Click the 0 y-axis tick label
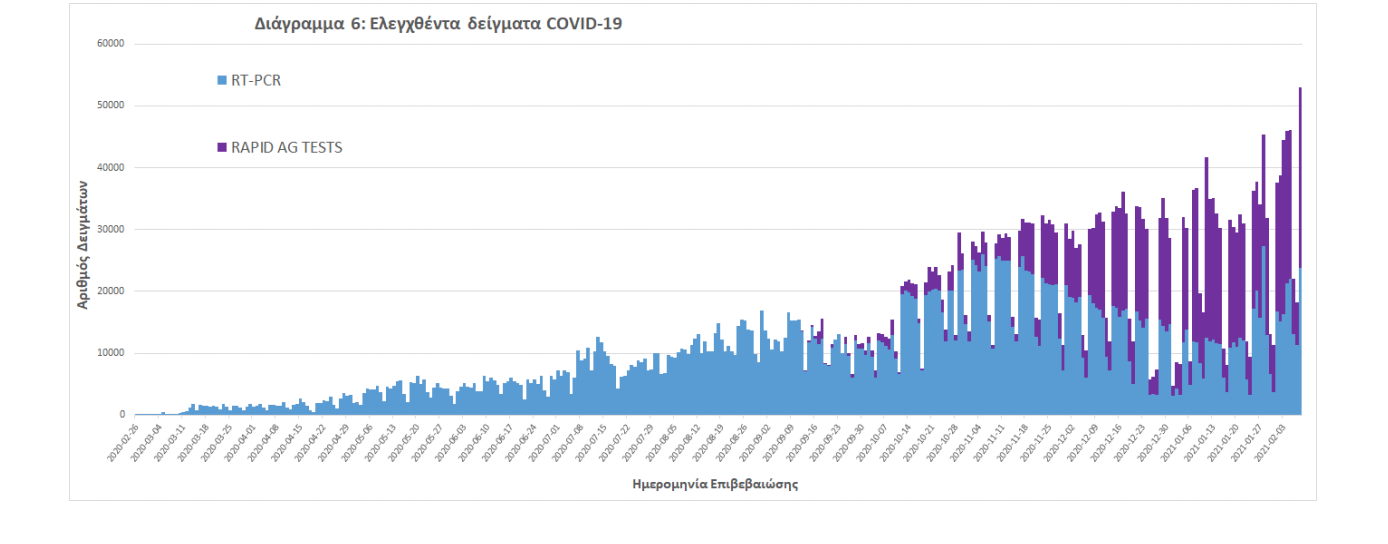Viewport: 1388px width, 544px height. (122, 415)
